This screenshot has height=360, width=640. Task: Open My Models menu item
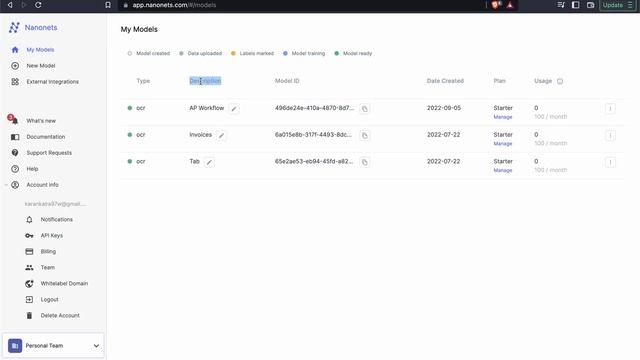pyautogui.click(x=40, y=50)
